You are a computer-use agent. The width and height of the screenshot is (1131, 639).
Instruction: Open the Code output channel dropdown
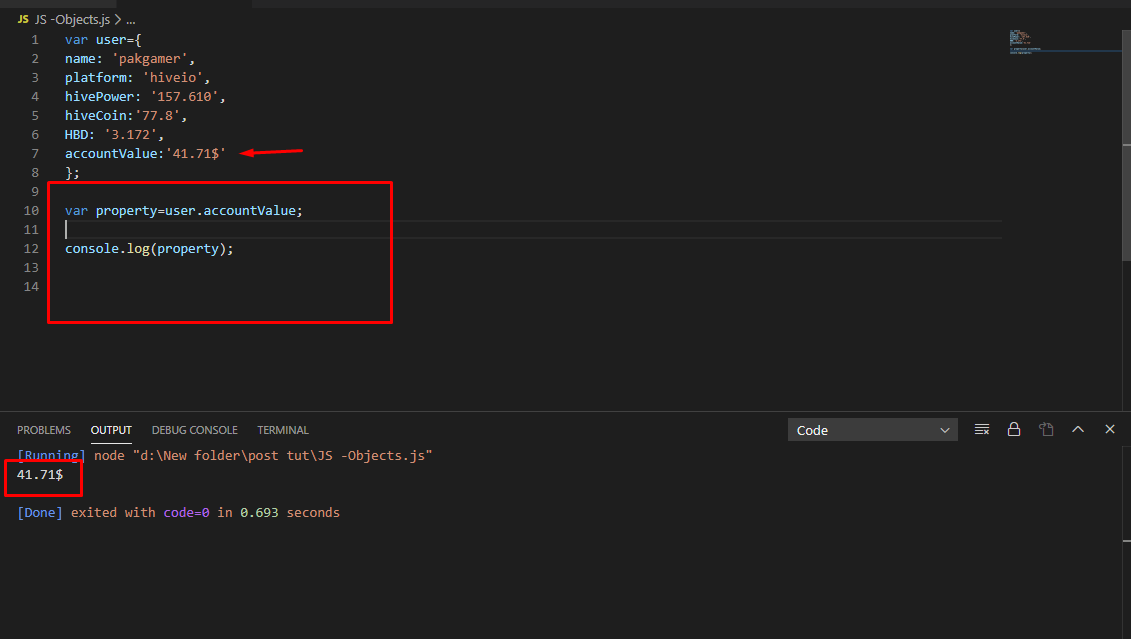click(872, 430)
